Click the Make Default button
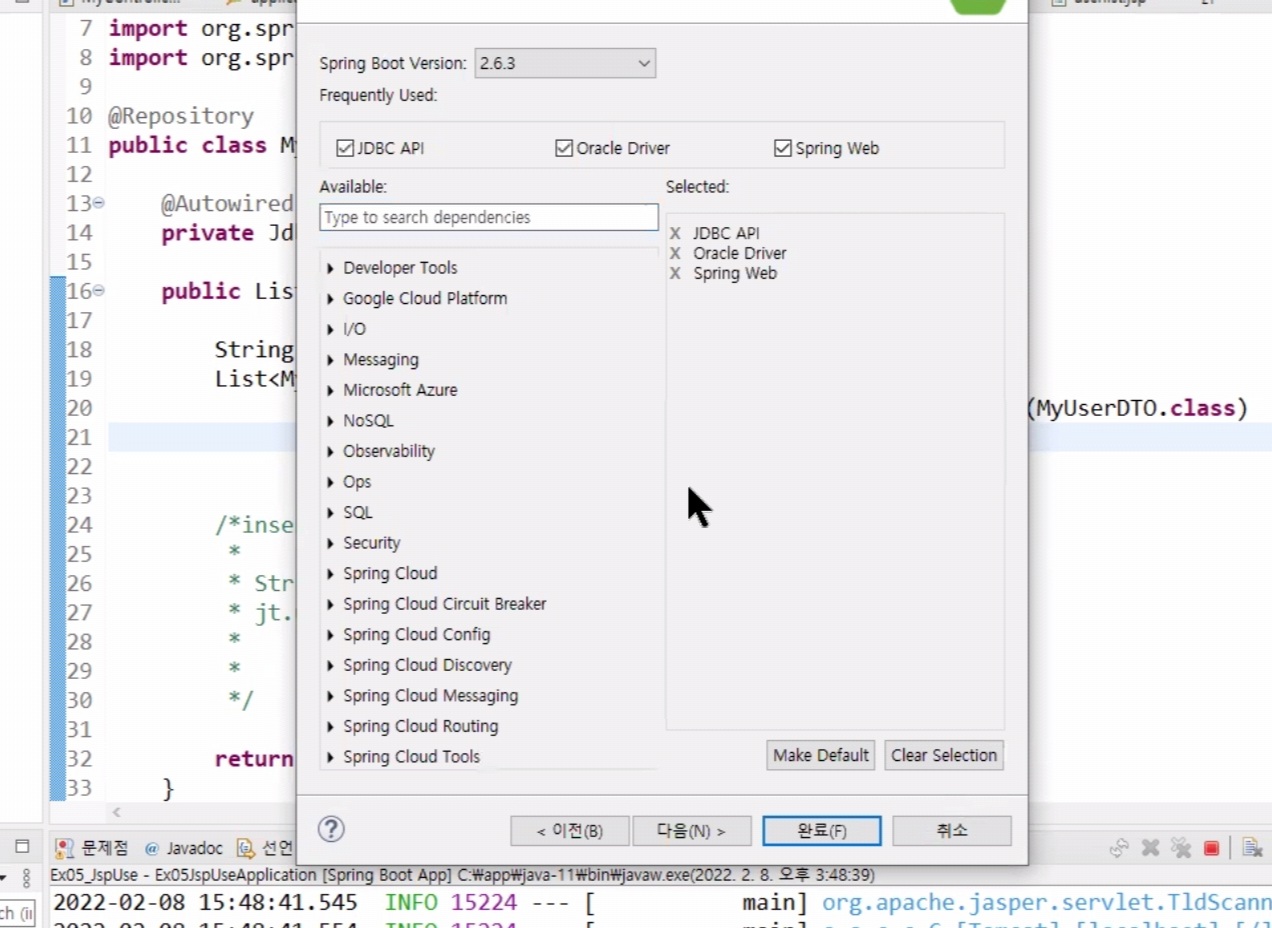 click(821, 755)
